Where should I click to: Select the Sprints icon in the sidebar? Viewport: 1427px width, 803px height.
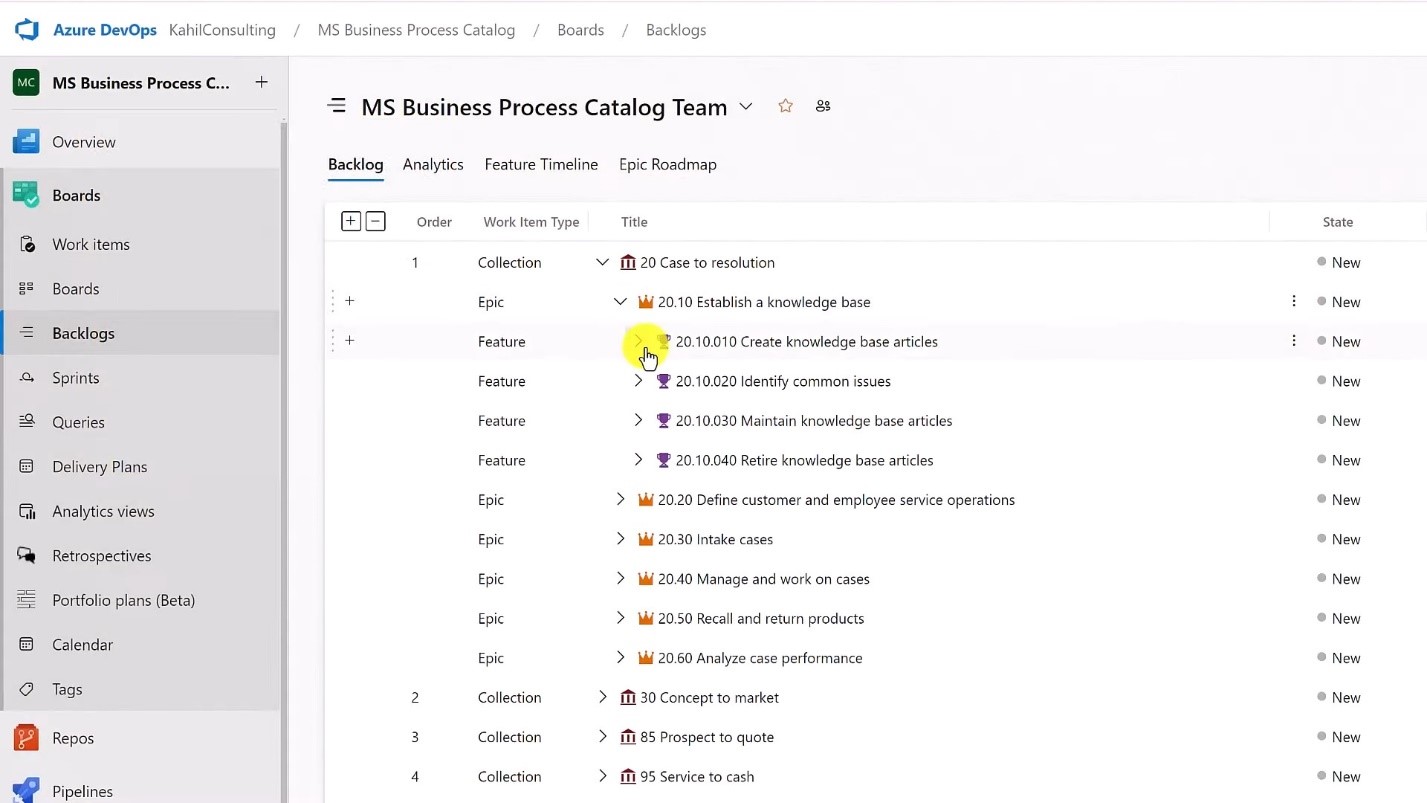pos(27,377)
